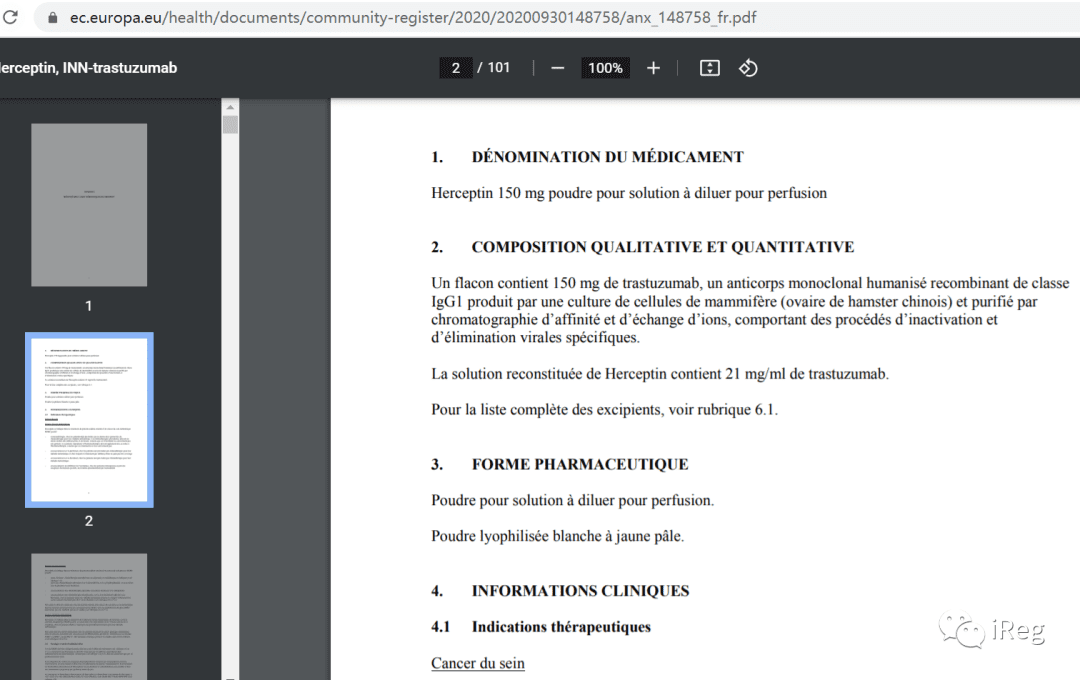This screenshot has width=1080, height=680.
Task: Click the browser reload icon
Action: pos(11,18)
